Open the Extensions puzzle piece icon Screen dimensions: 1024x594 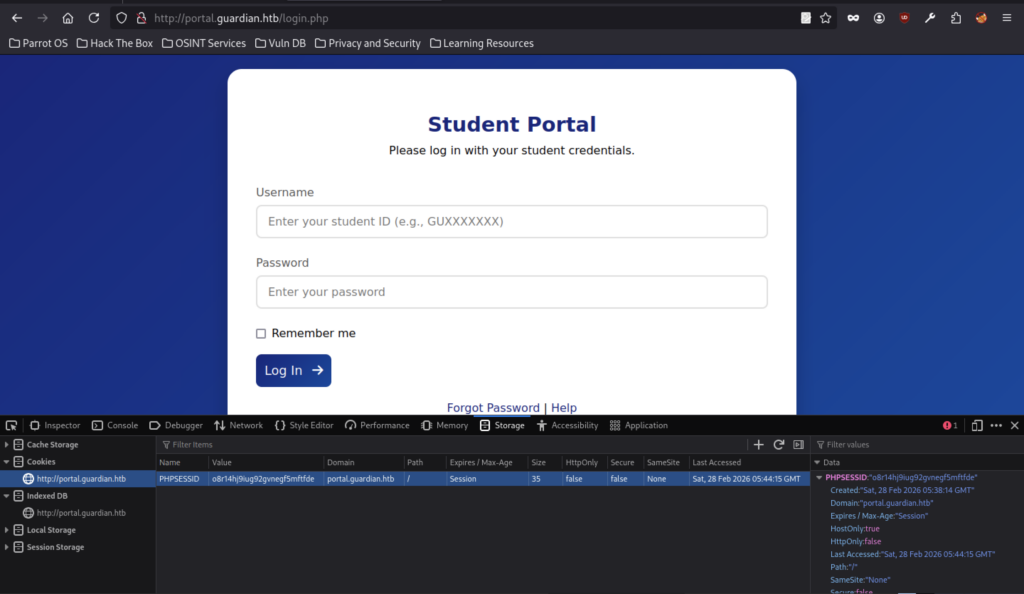[956, 18]
